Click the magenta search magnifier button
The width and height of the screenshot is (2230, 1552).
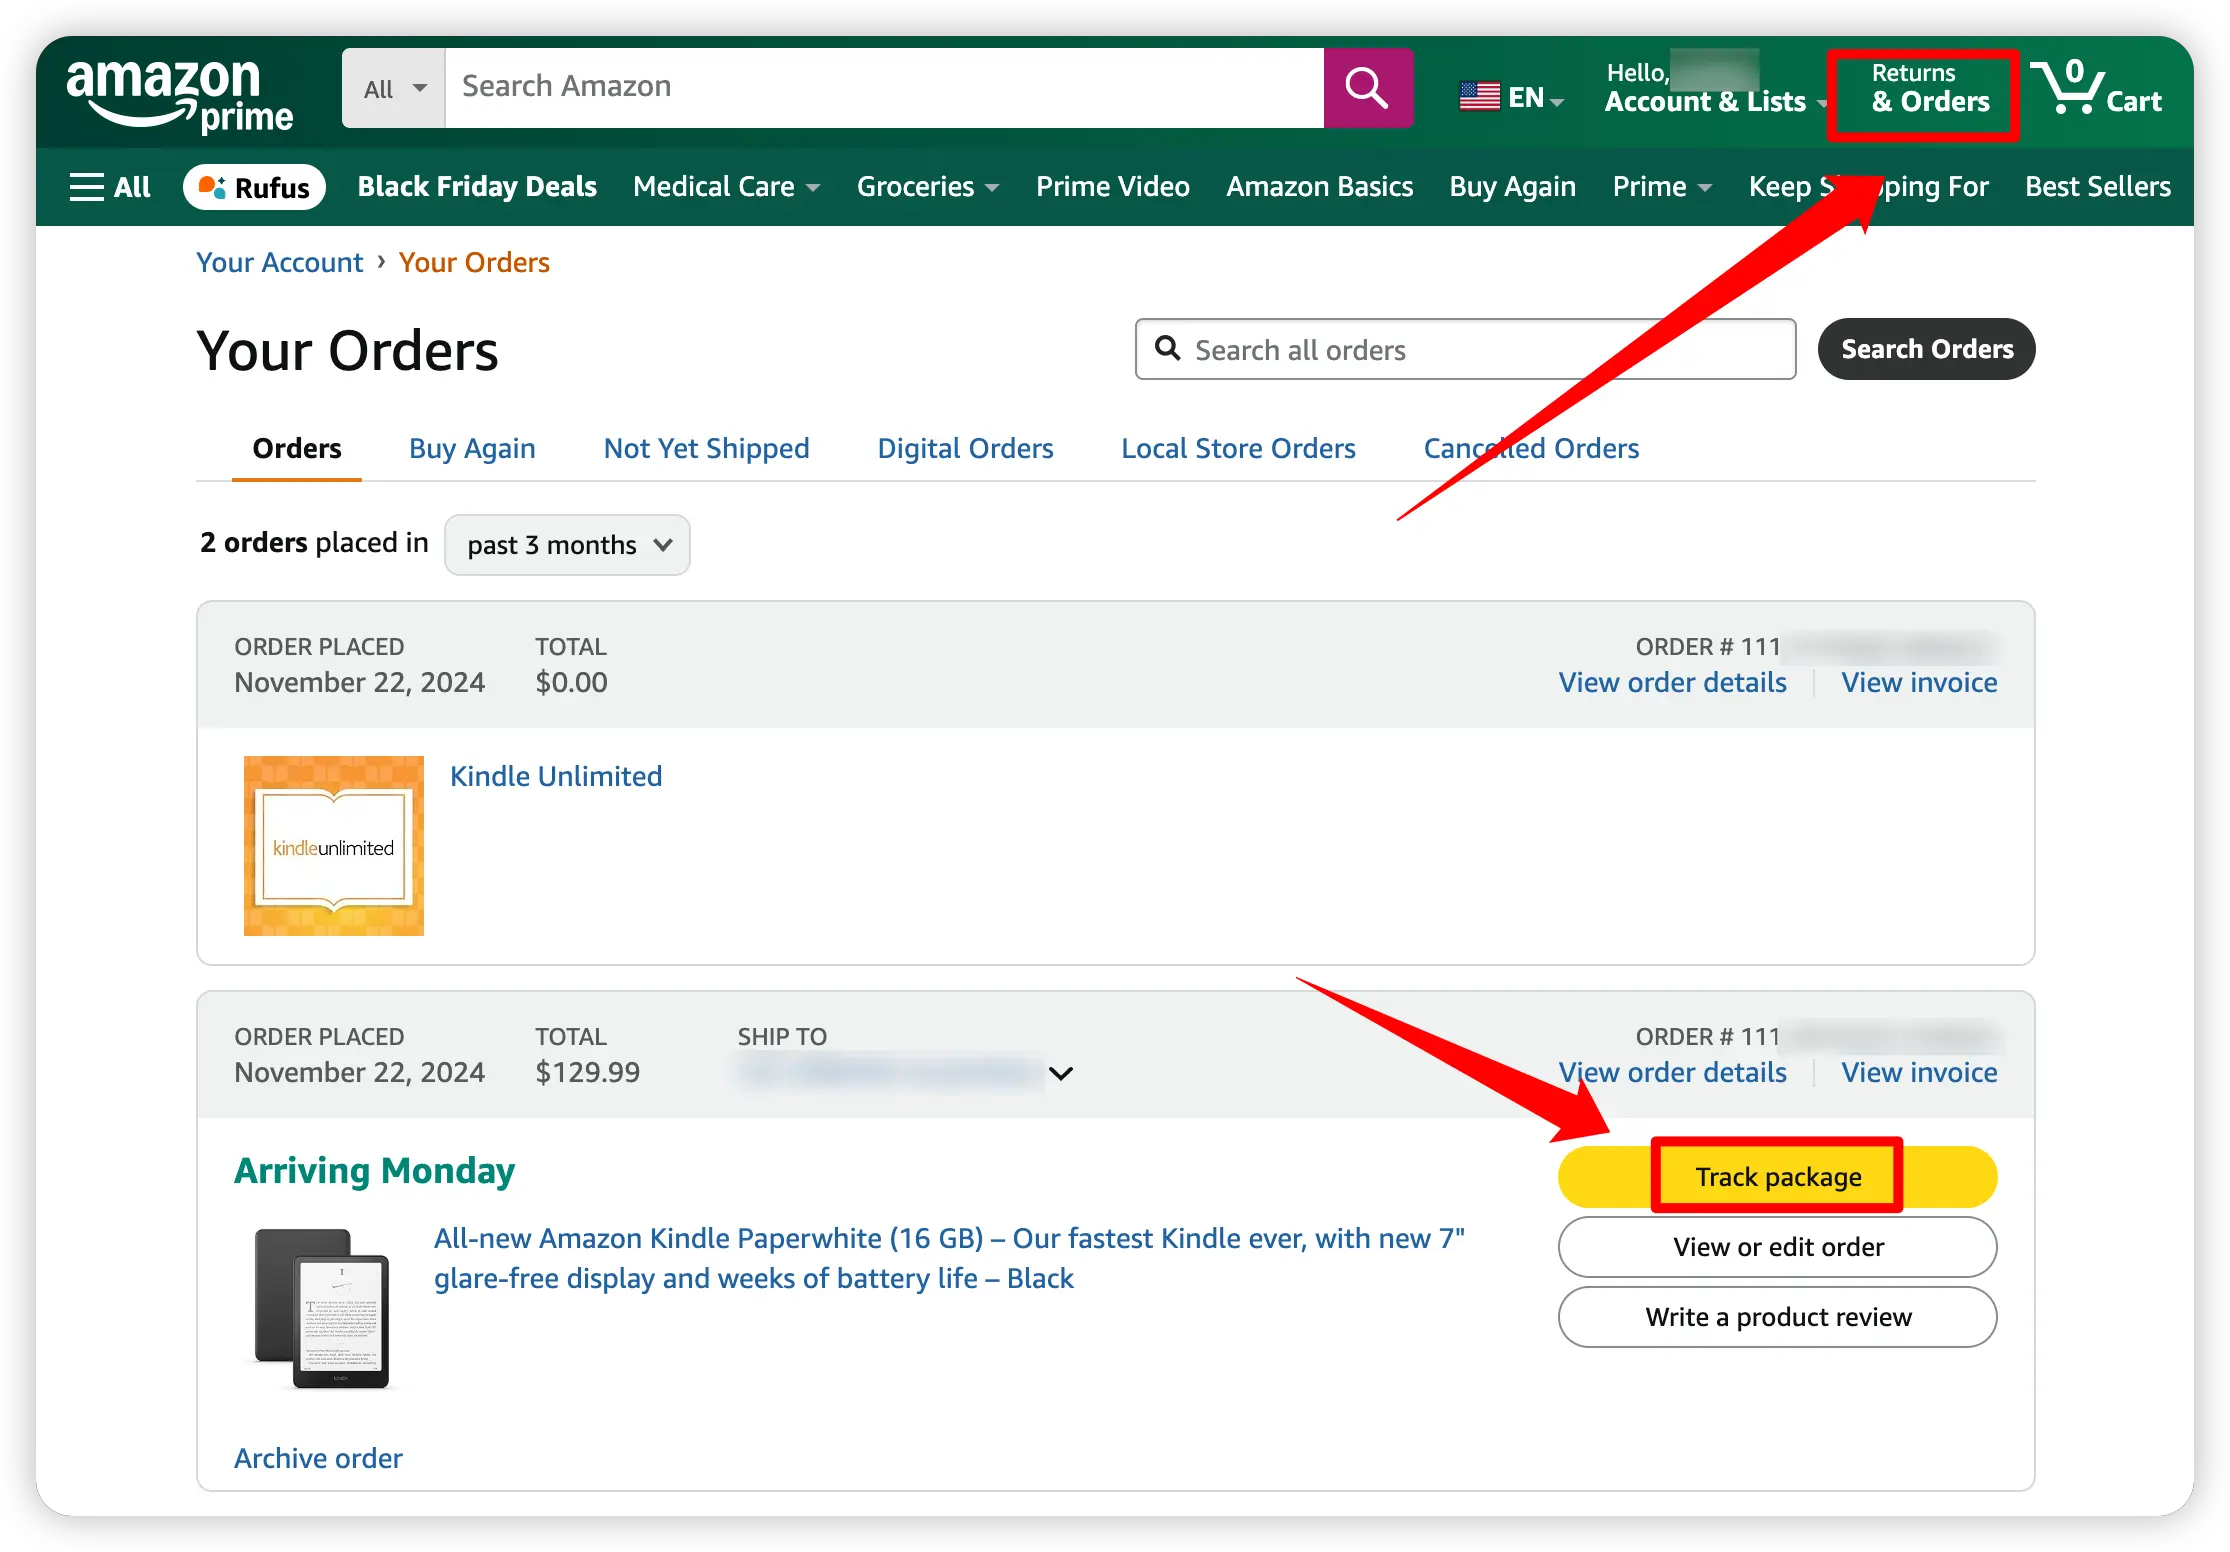[1367, 88]
